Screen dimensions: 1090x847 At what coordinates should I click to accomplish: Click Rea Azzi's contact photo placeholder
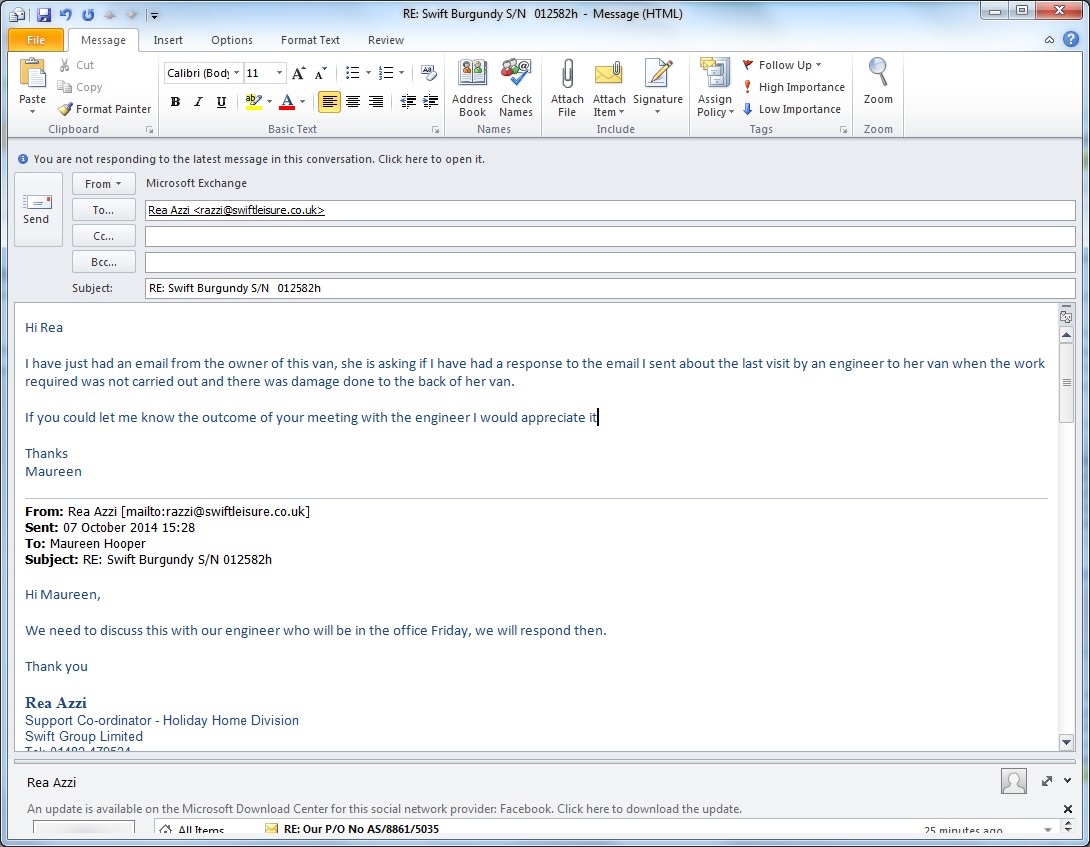coord(1014,781)
